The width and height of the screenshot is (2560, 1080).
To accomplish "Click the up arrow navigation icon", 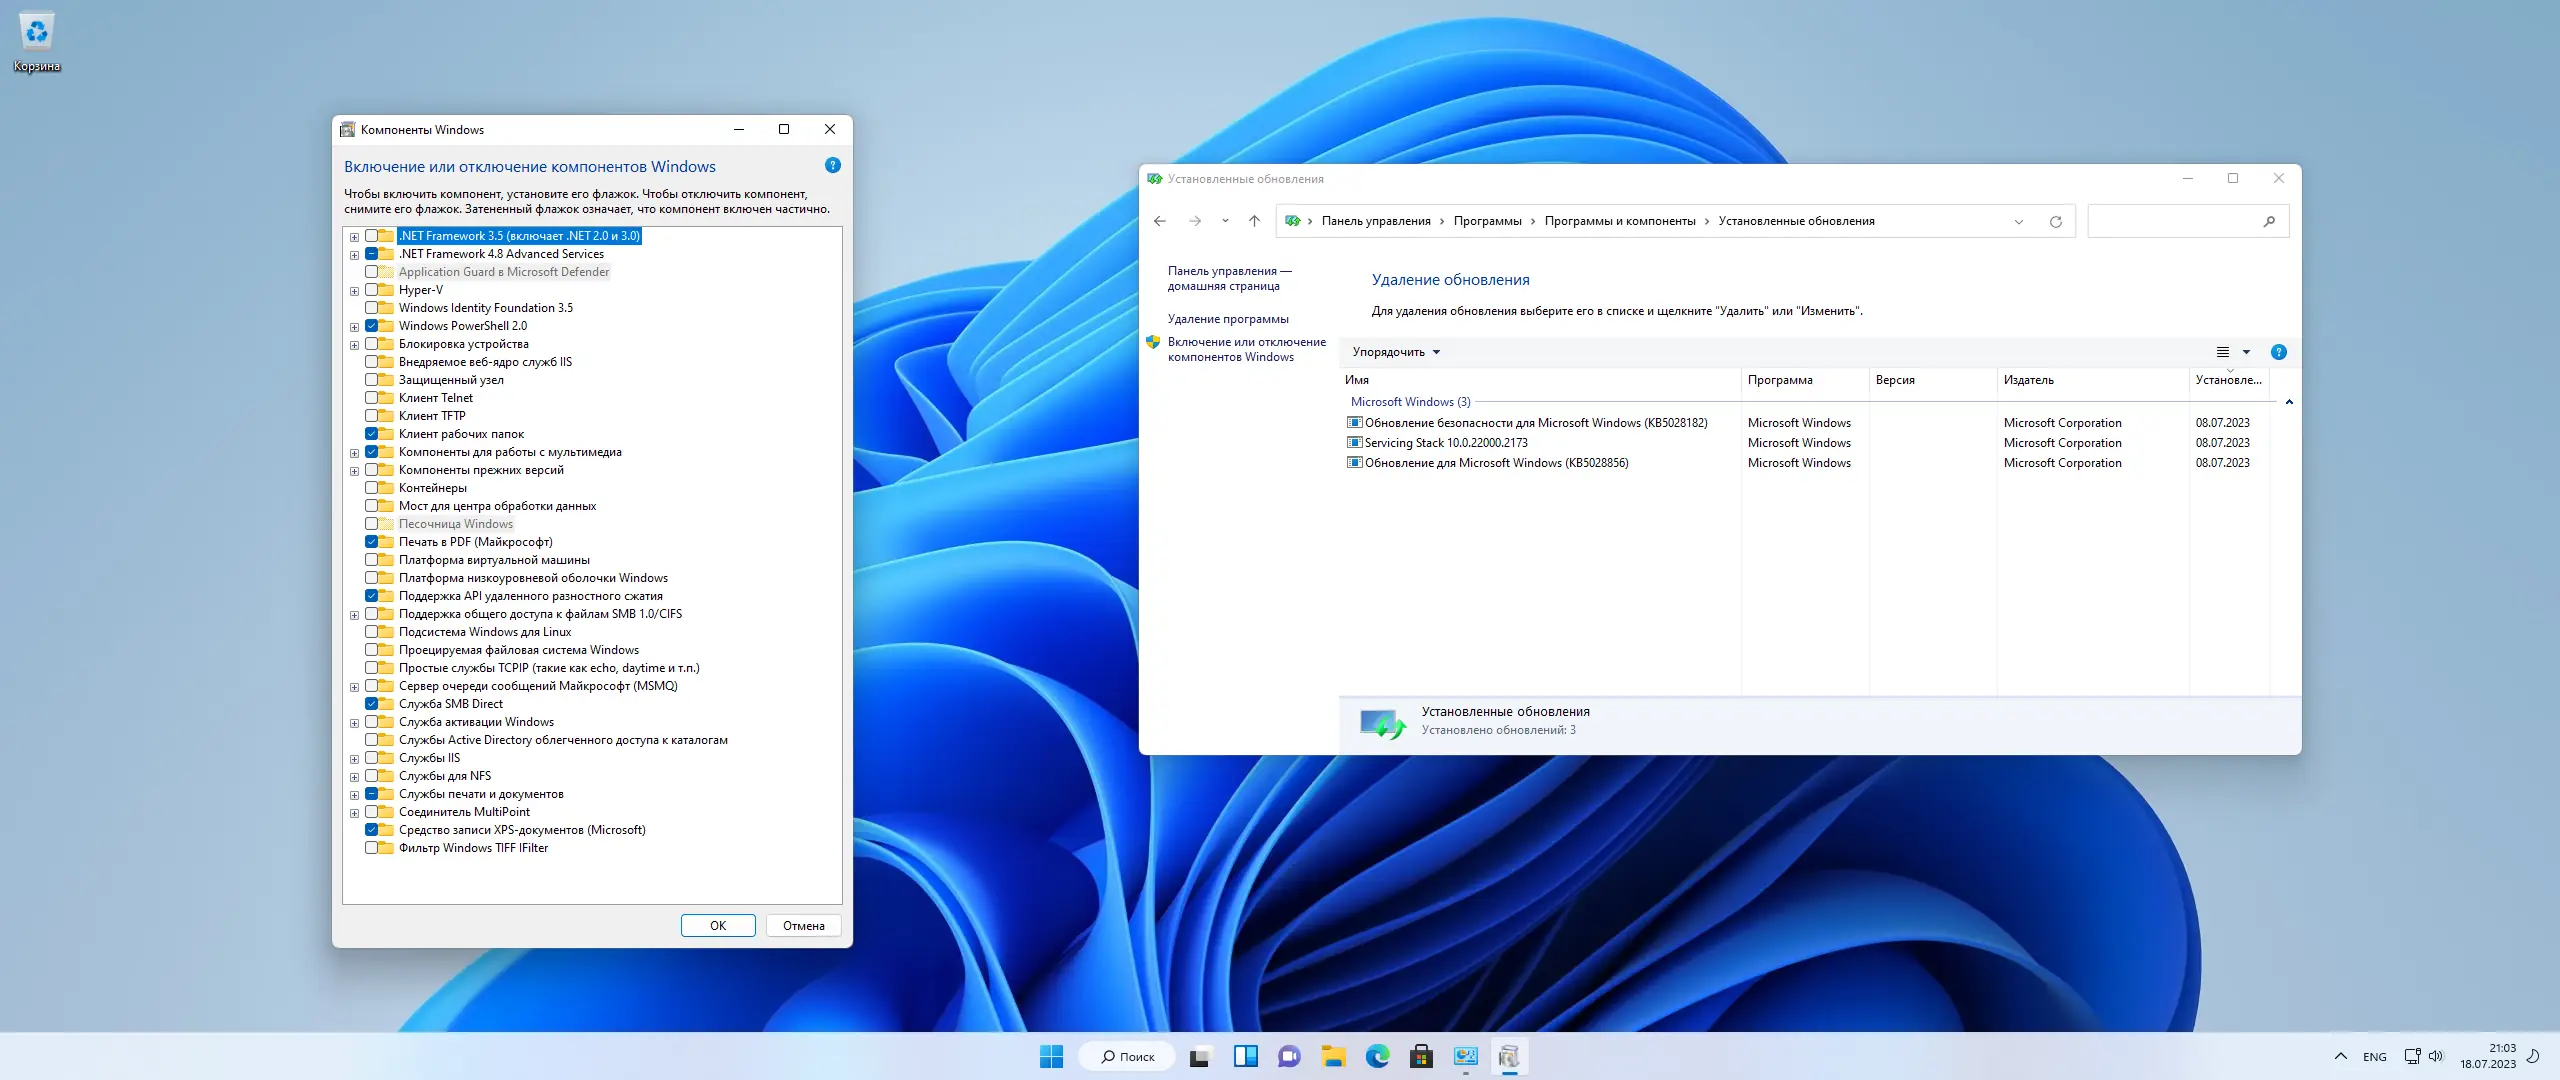I will click(x=1254, y=221).
